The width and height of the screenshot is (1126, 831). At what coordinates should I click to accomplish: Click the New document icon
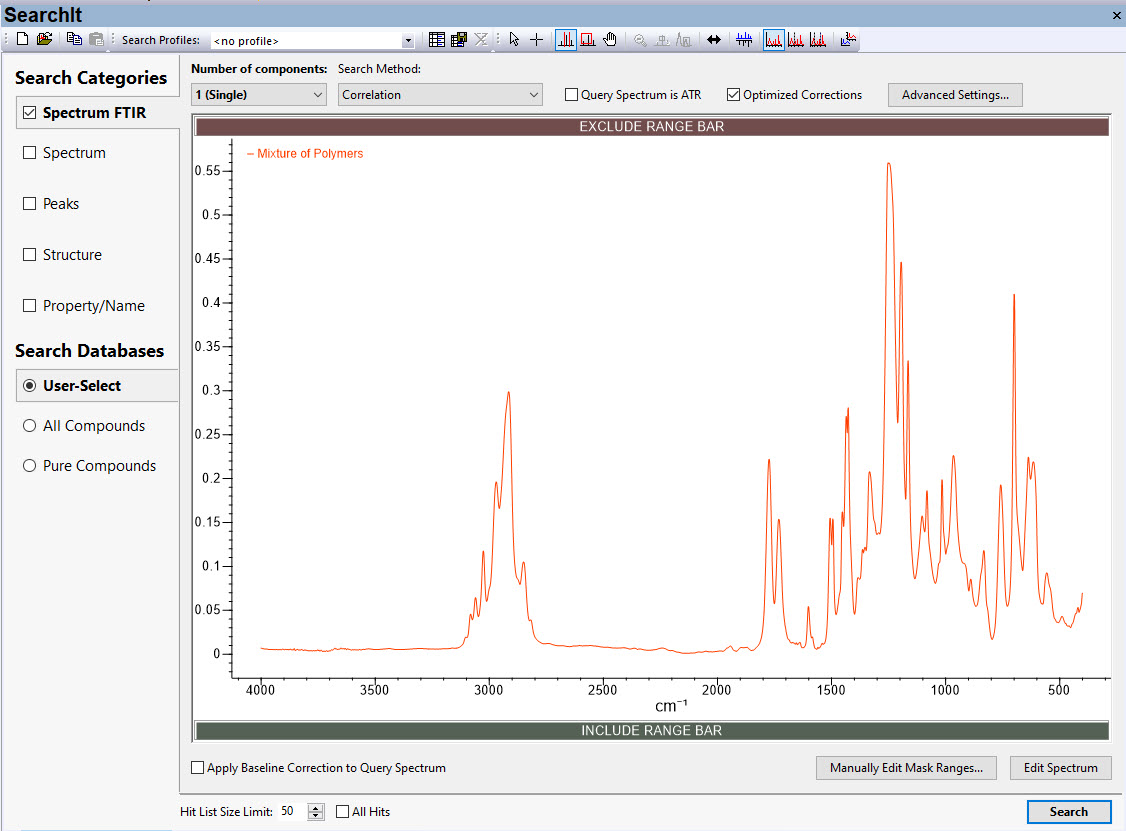click(x=23, y=40)
